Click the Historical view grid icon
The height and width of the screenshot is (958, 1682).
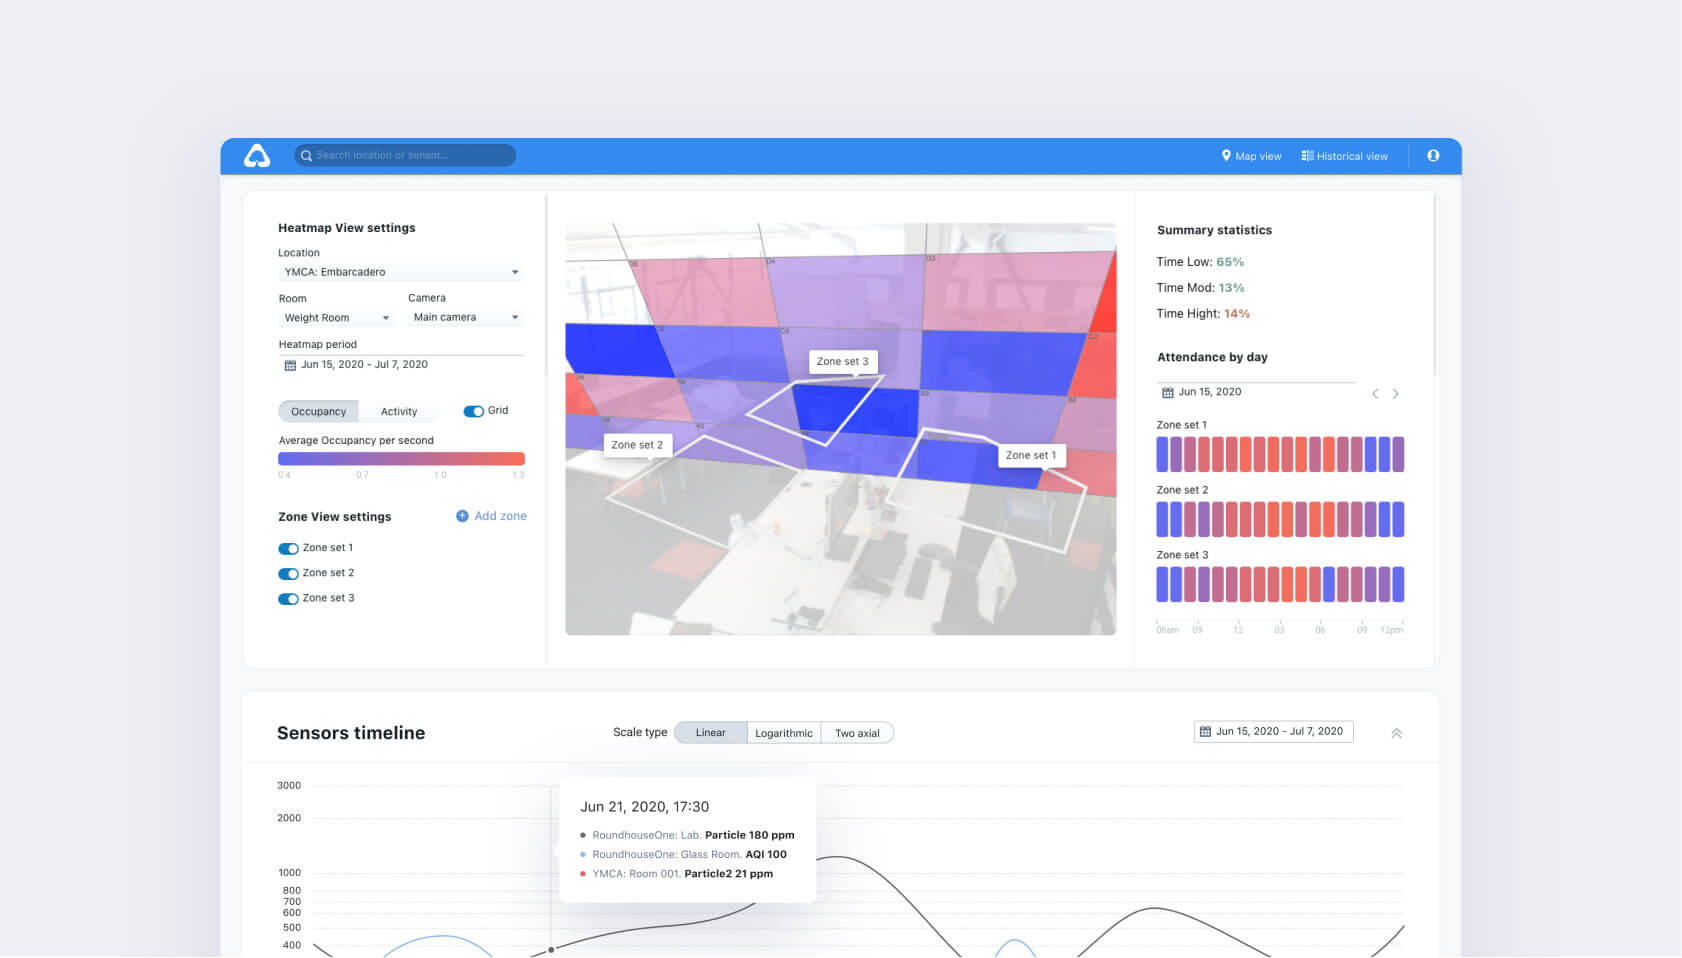click(1307, 155)
